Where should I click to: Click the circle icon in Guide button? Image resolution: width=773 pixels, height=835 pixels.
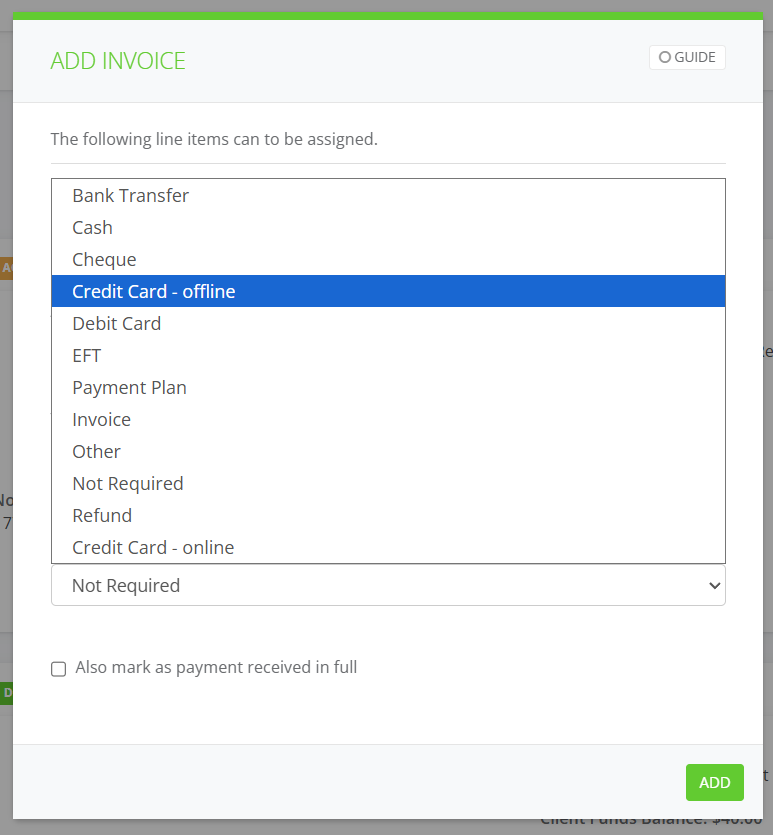tap(665, 58)
